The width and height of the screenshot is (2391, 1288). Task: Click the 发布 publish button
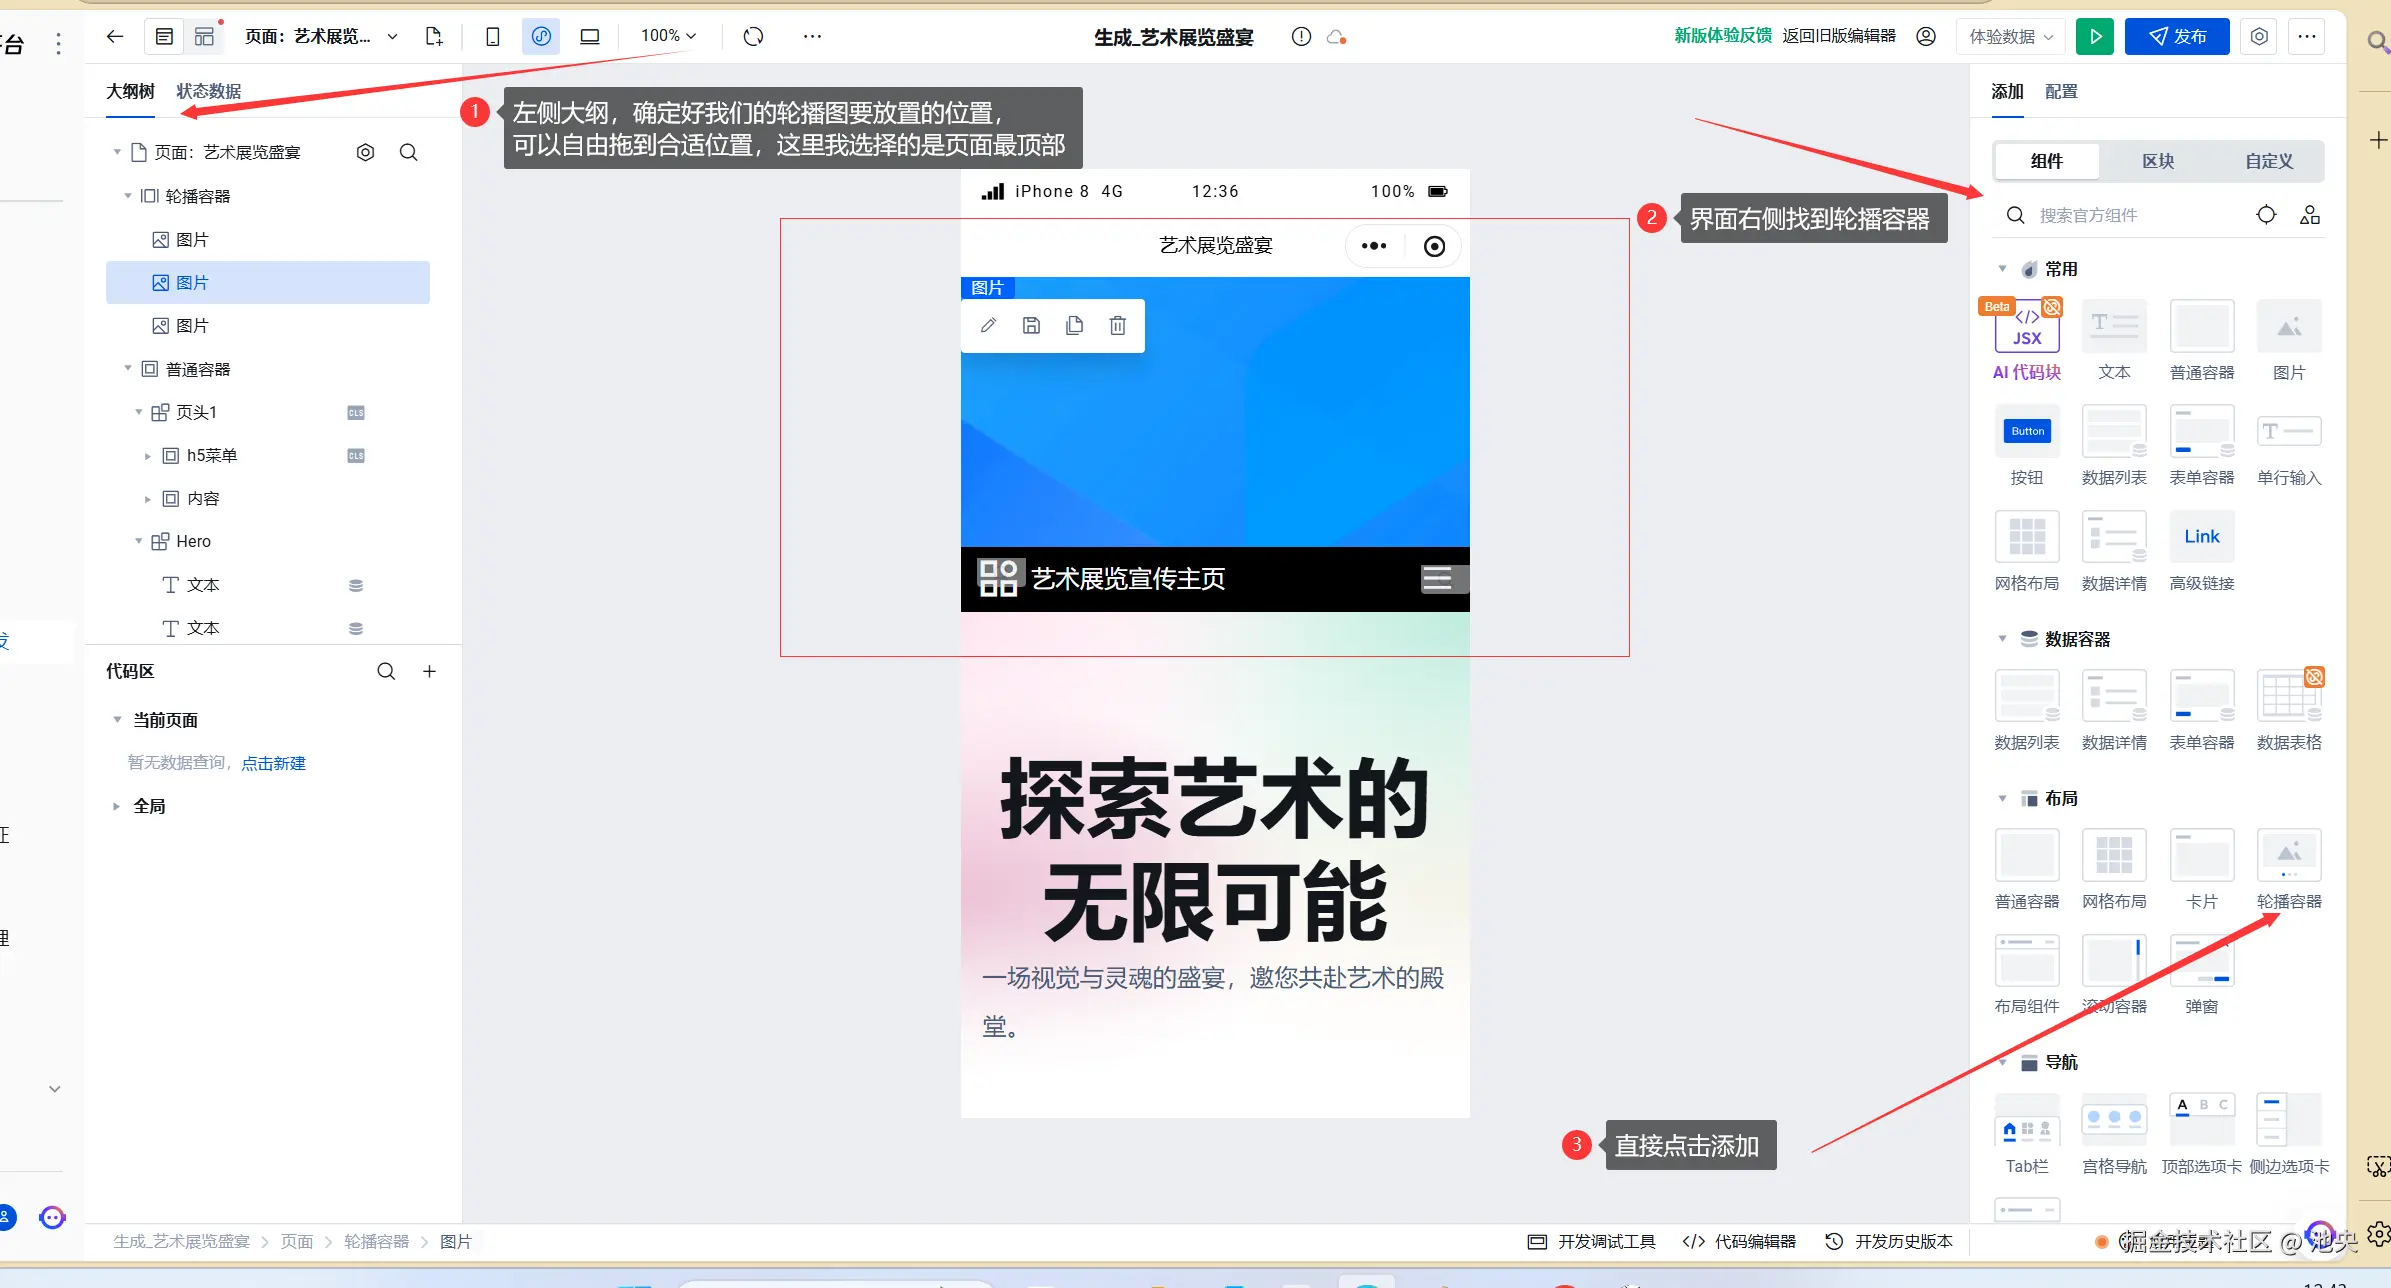(x=2177, y=37)
